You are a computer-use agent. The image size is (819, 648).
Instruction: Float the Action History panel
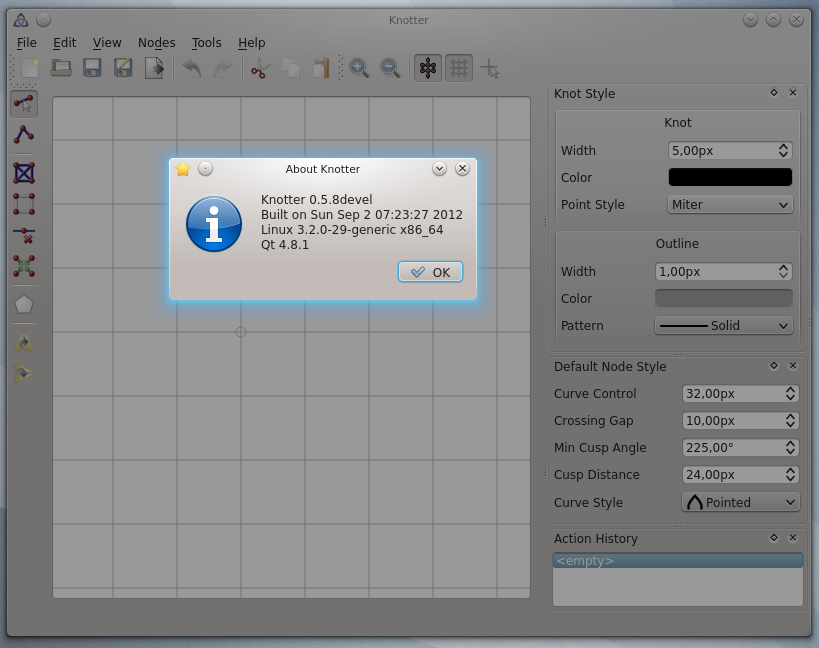pyautogui.click(x=774, y=538)
